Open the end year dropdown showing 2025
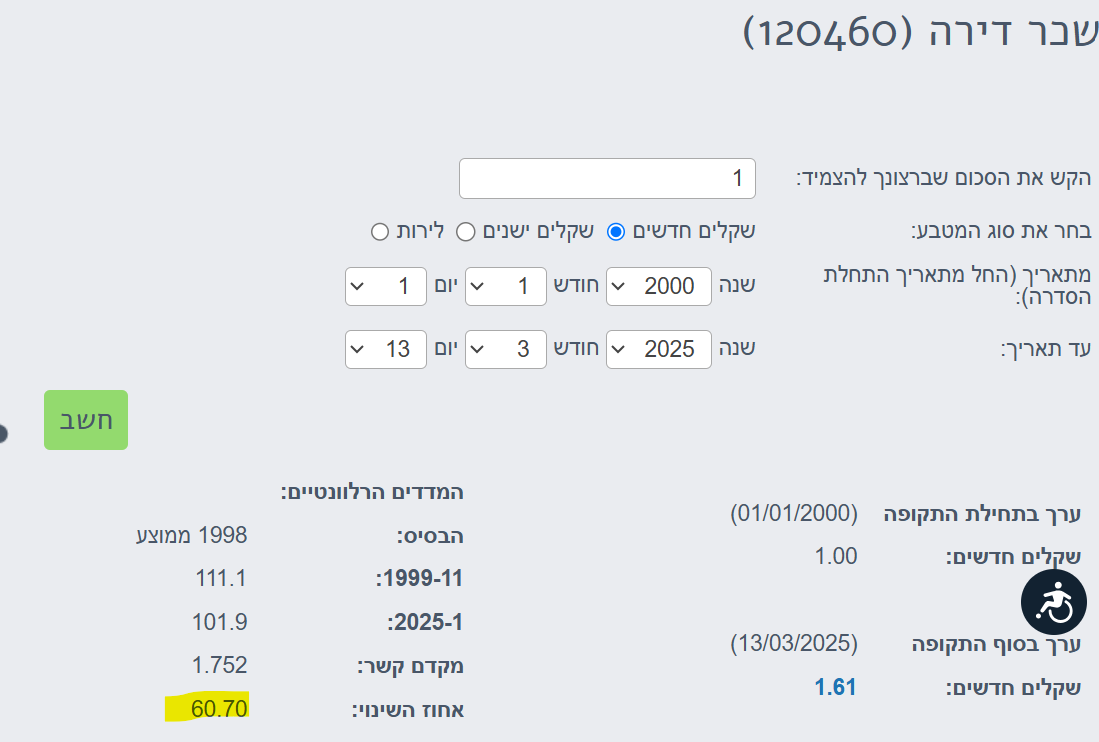 pyautogui.click(x=659, y=349)
